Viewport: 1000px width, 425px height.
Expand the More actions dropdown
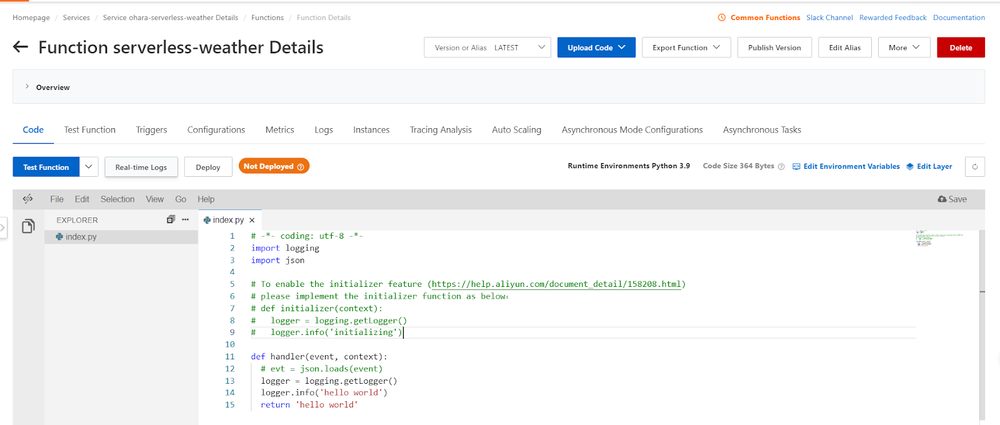[904, 47]
